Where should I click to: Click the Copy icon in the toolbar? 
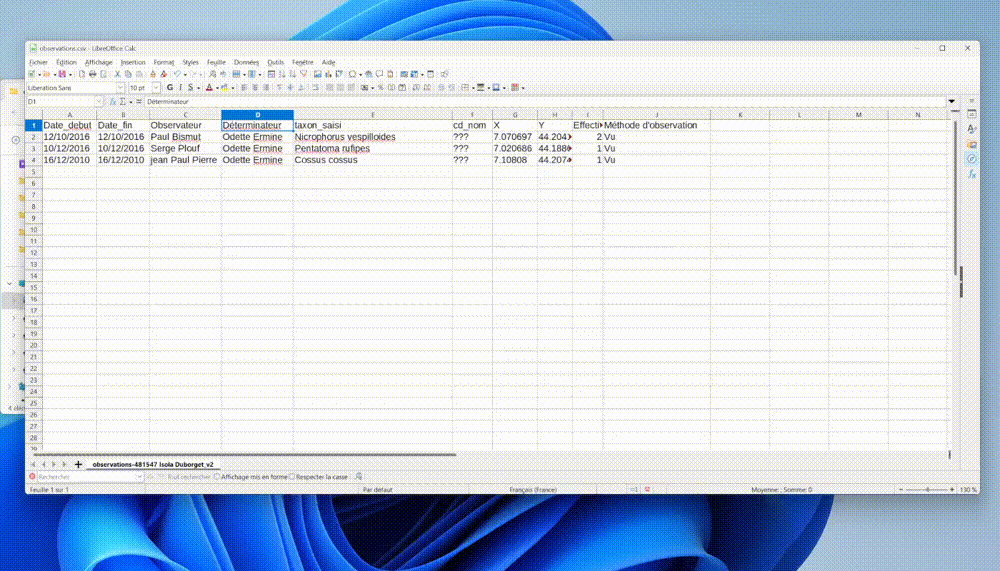(x=128, y=74)
